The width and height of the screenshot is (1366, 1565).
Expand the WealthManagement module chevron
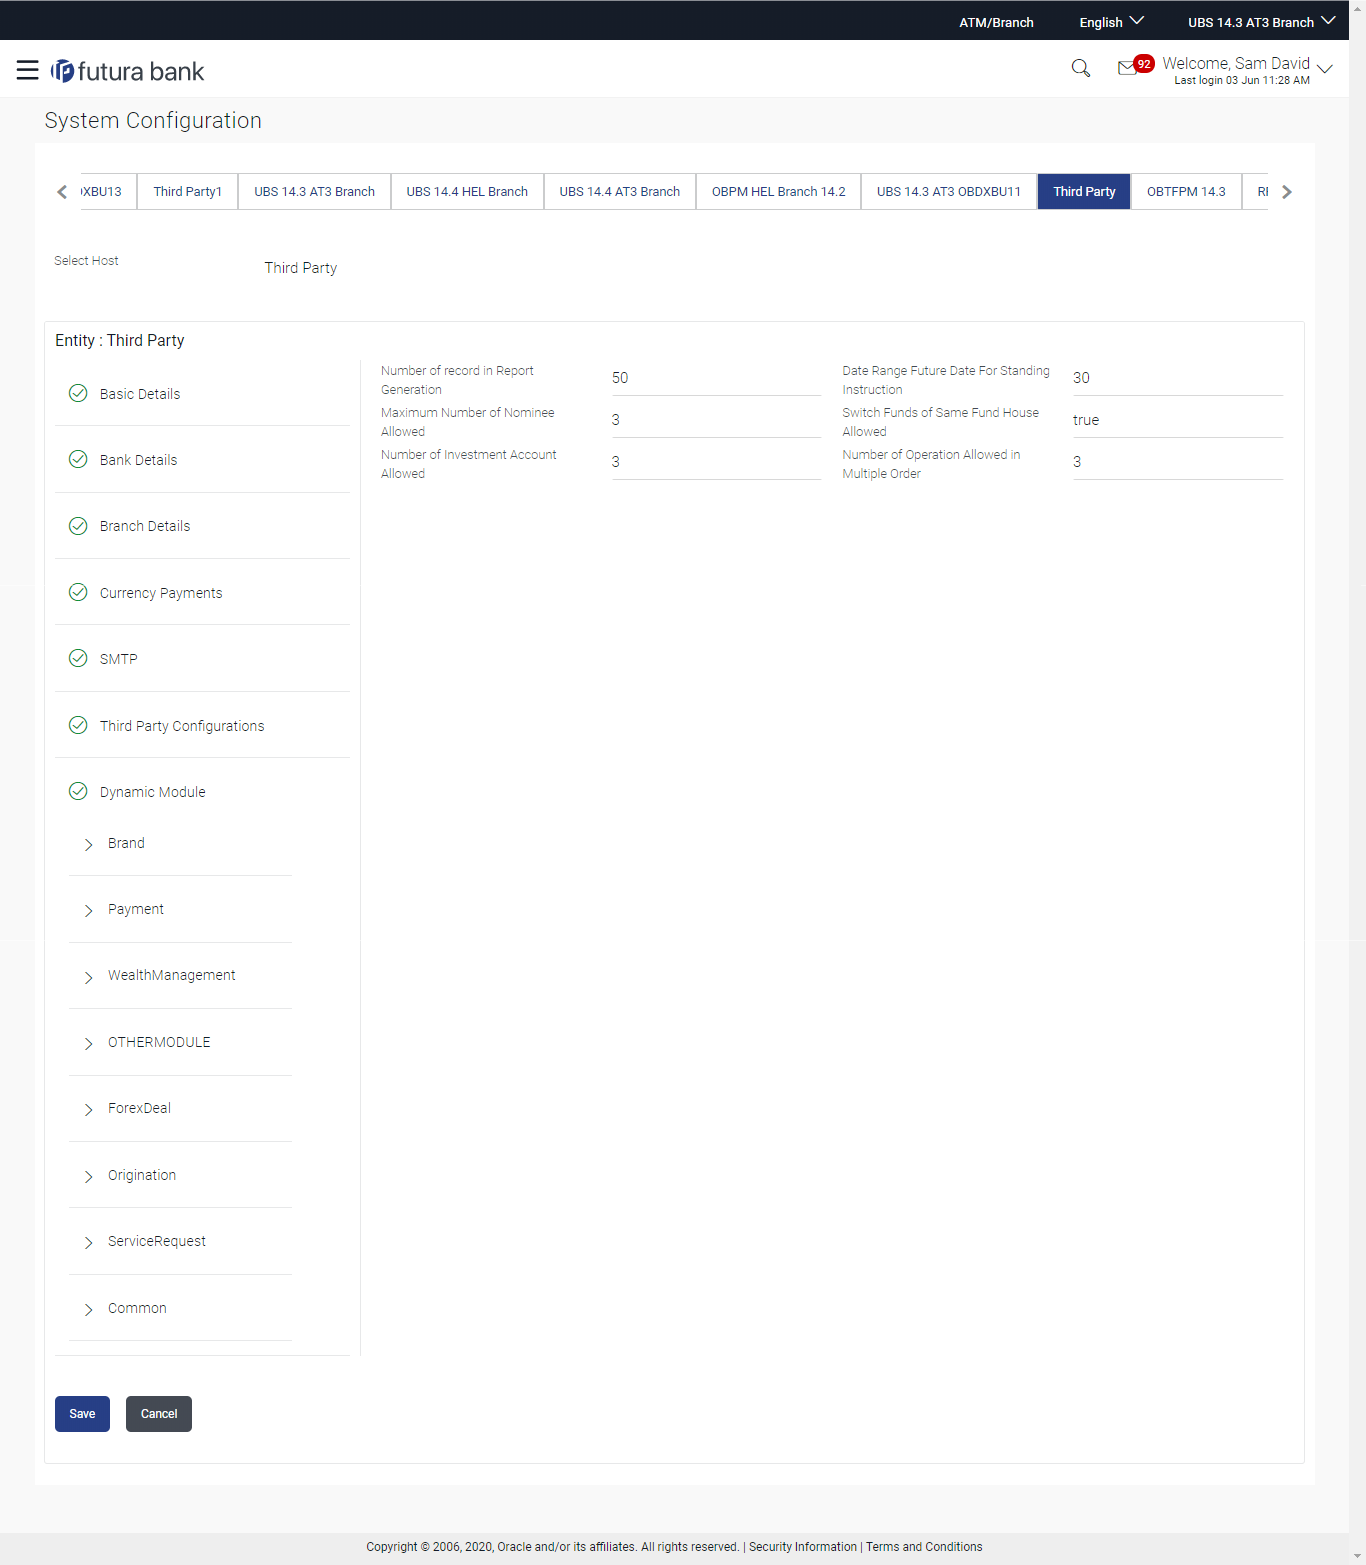(88, 977)
